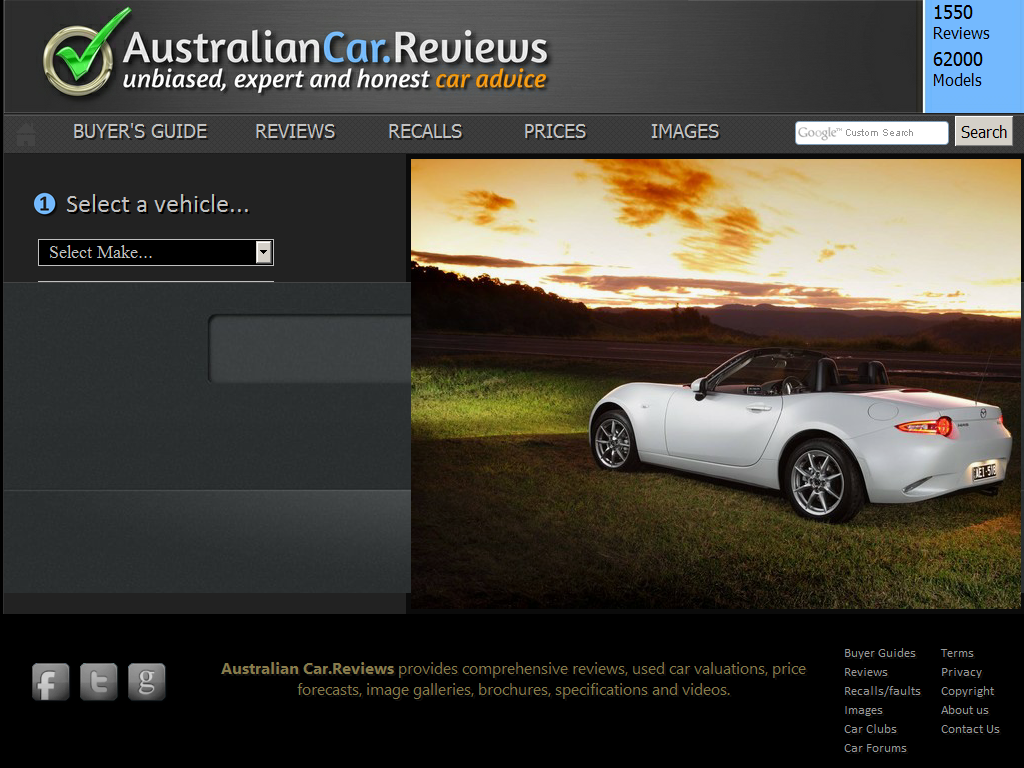Click the white Mazda convertible photo
The image size is (1024, 768).
[716, 384]
